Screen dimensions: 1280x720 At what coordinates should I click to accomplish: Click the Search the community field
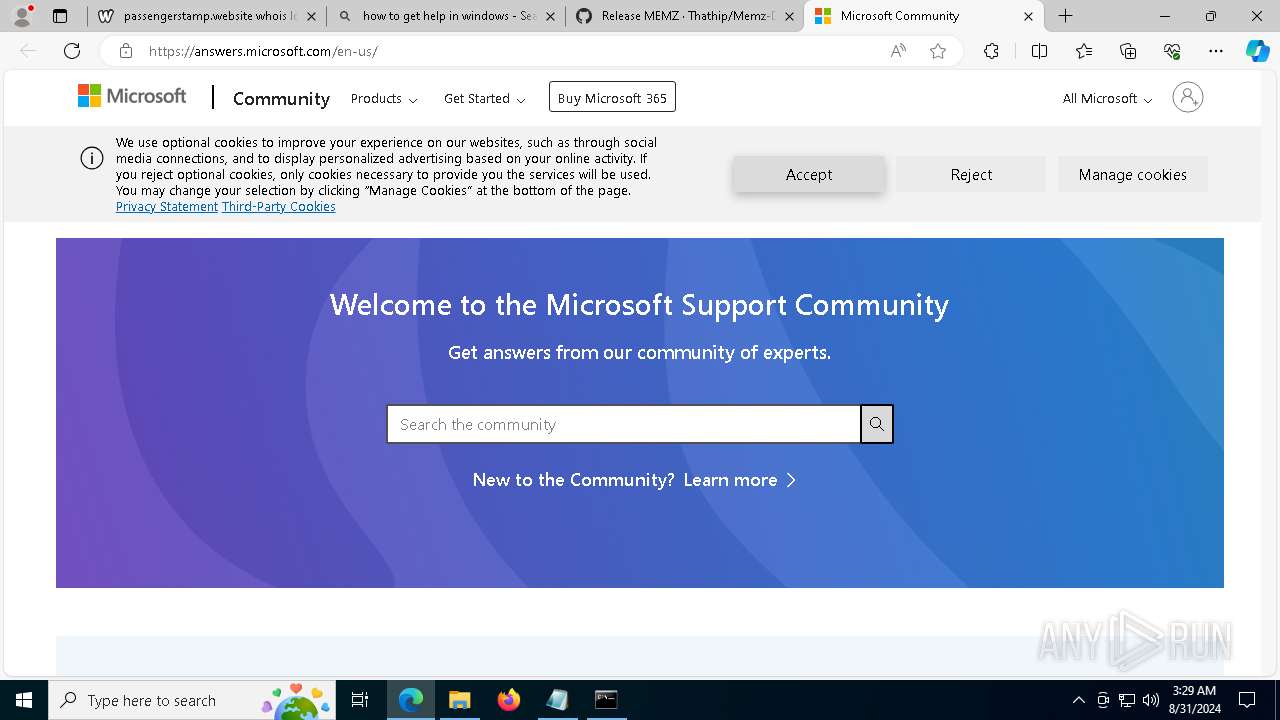point(624,424)
